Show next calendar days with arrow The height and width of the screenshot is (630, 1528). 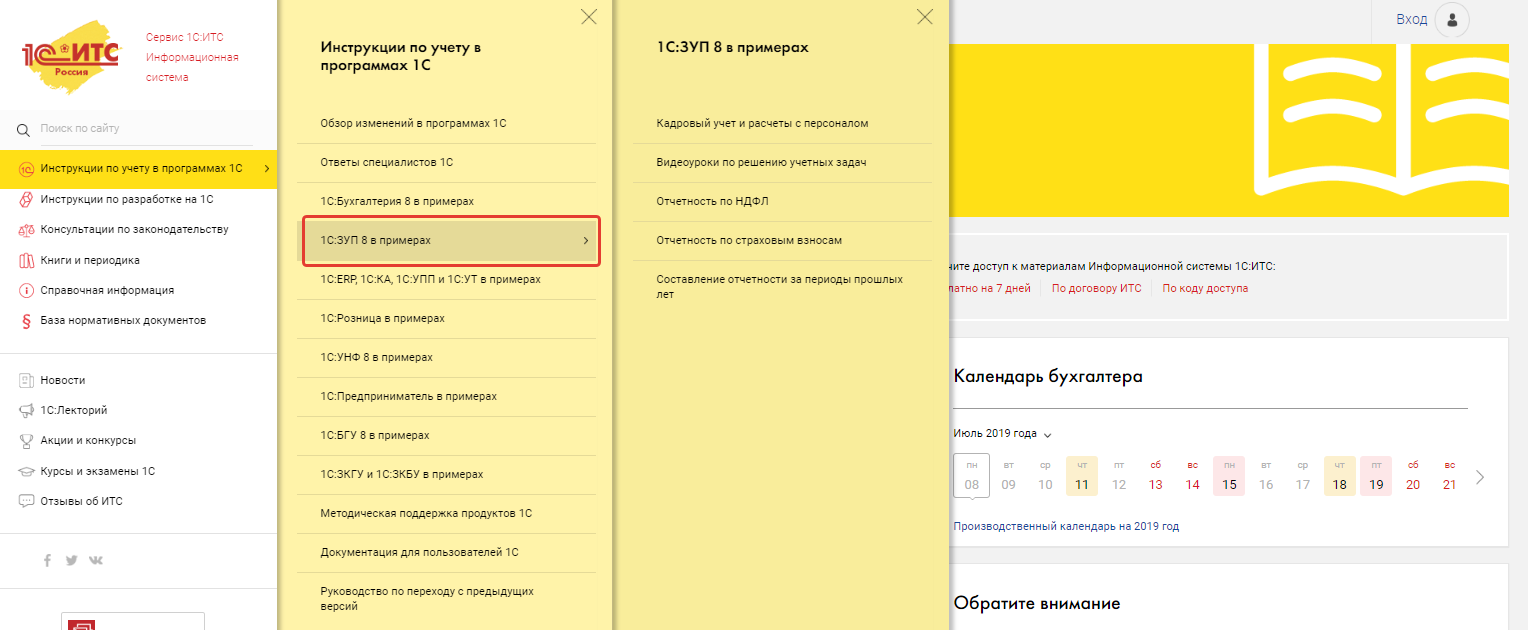point(1480,477)
